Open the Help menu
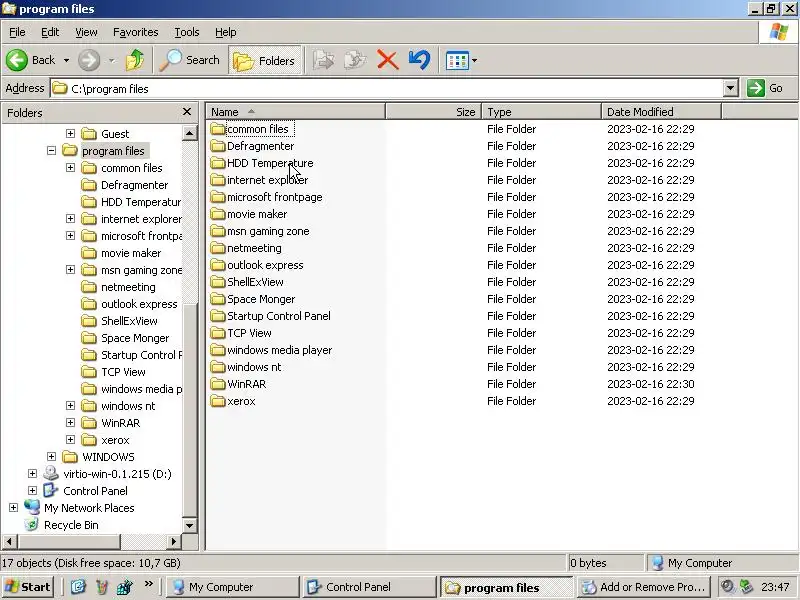The width and height of the screenshot is (800, 600). tap(225, 32)
